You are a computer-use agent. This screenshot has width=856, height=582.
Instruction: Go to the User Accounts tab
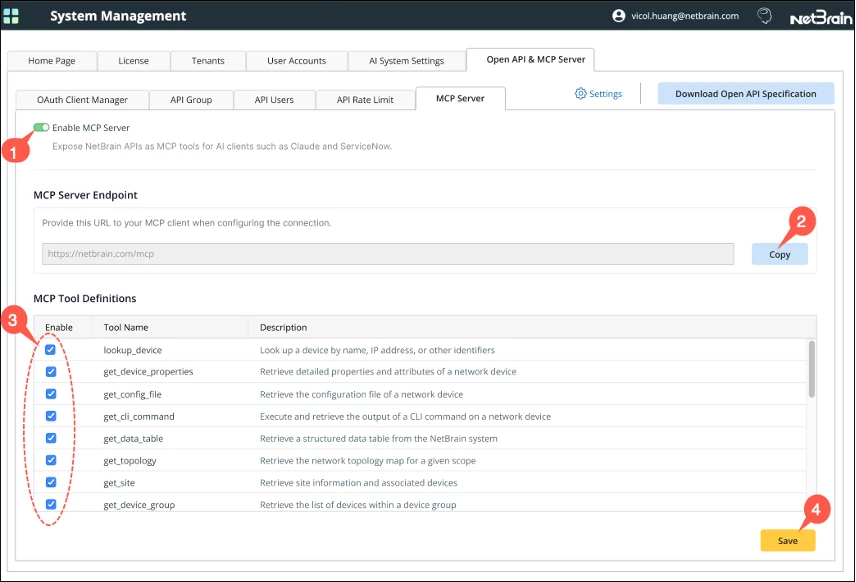[x=296, y=61]
